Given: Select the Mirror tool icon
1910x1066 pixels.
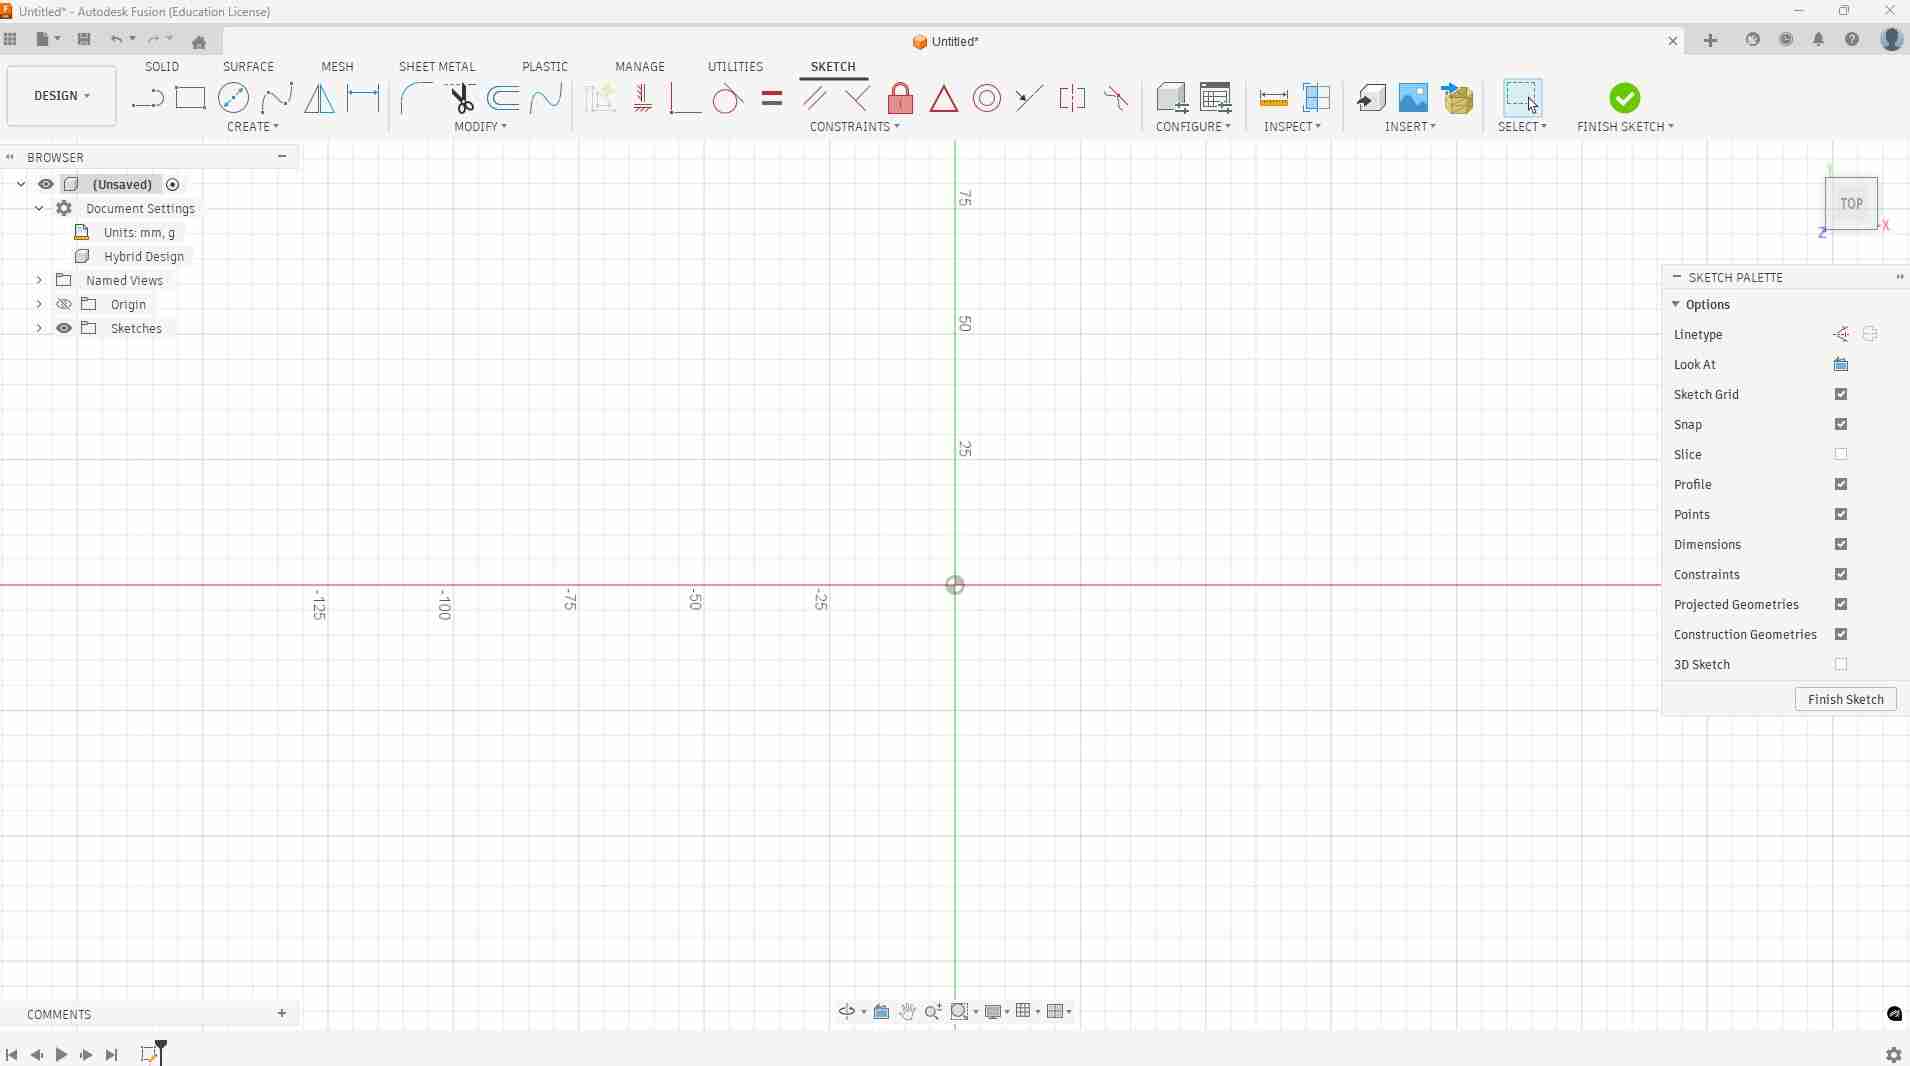Looking at the screenshot, I should tap(319, 98).
